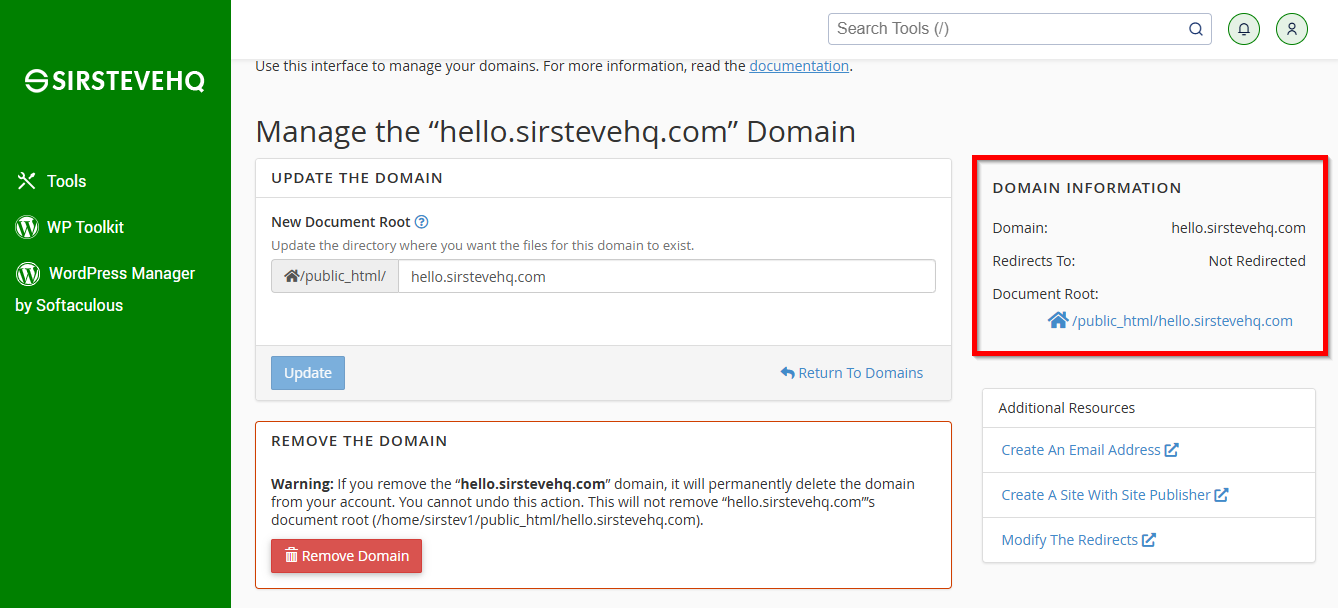Screen dimensions: 1338x608
Task: Click the Document Root: label
Action: [1045, 294]
